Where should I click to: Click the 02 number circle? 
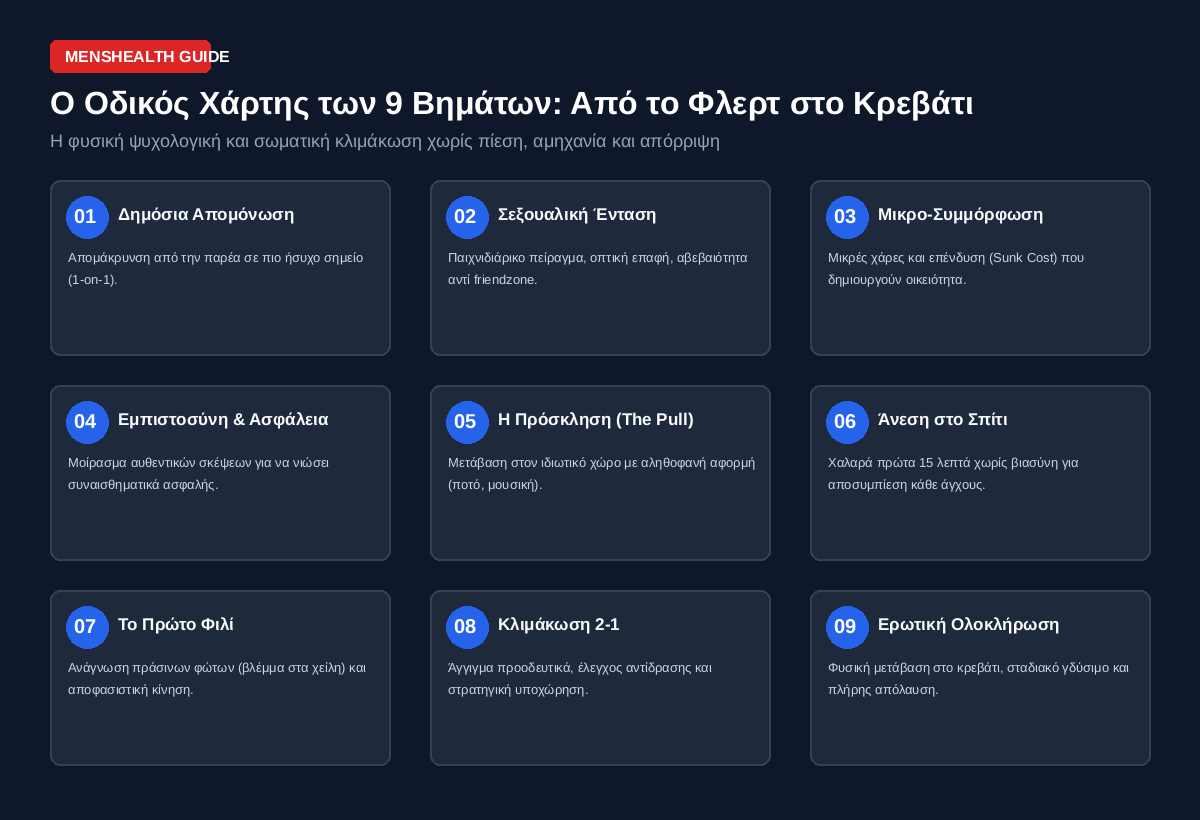coord(467,217)
